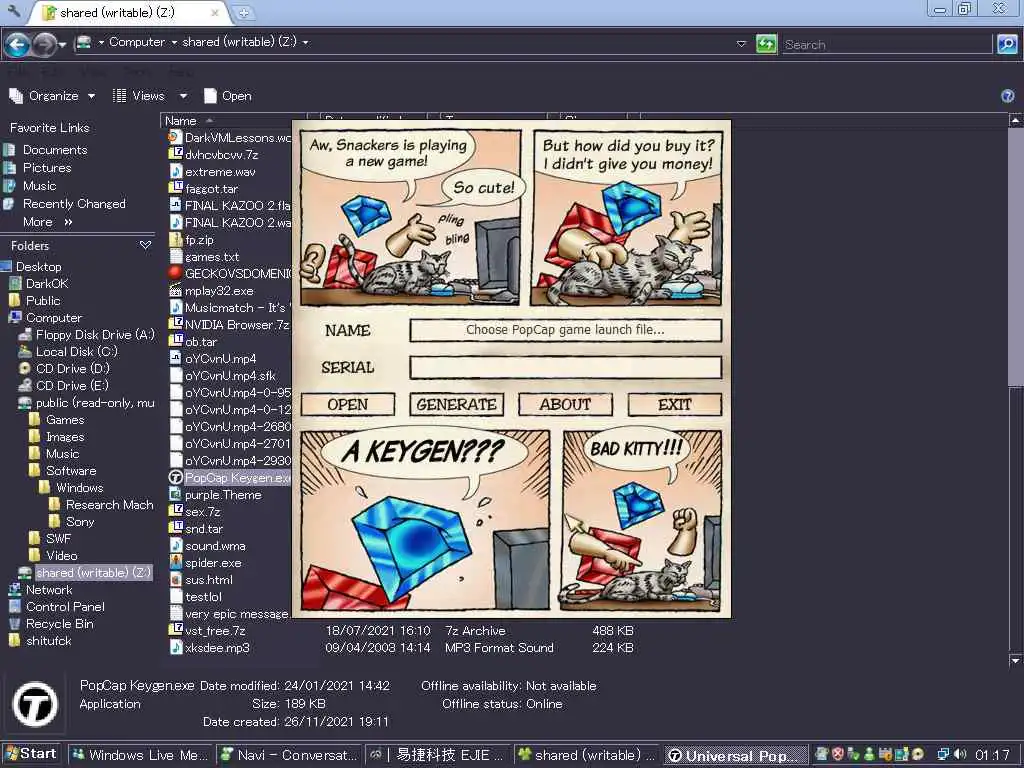Click the mplay32.exe file icon
This screenshot has width=1024, height=768.
[x=176, y=291]
